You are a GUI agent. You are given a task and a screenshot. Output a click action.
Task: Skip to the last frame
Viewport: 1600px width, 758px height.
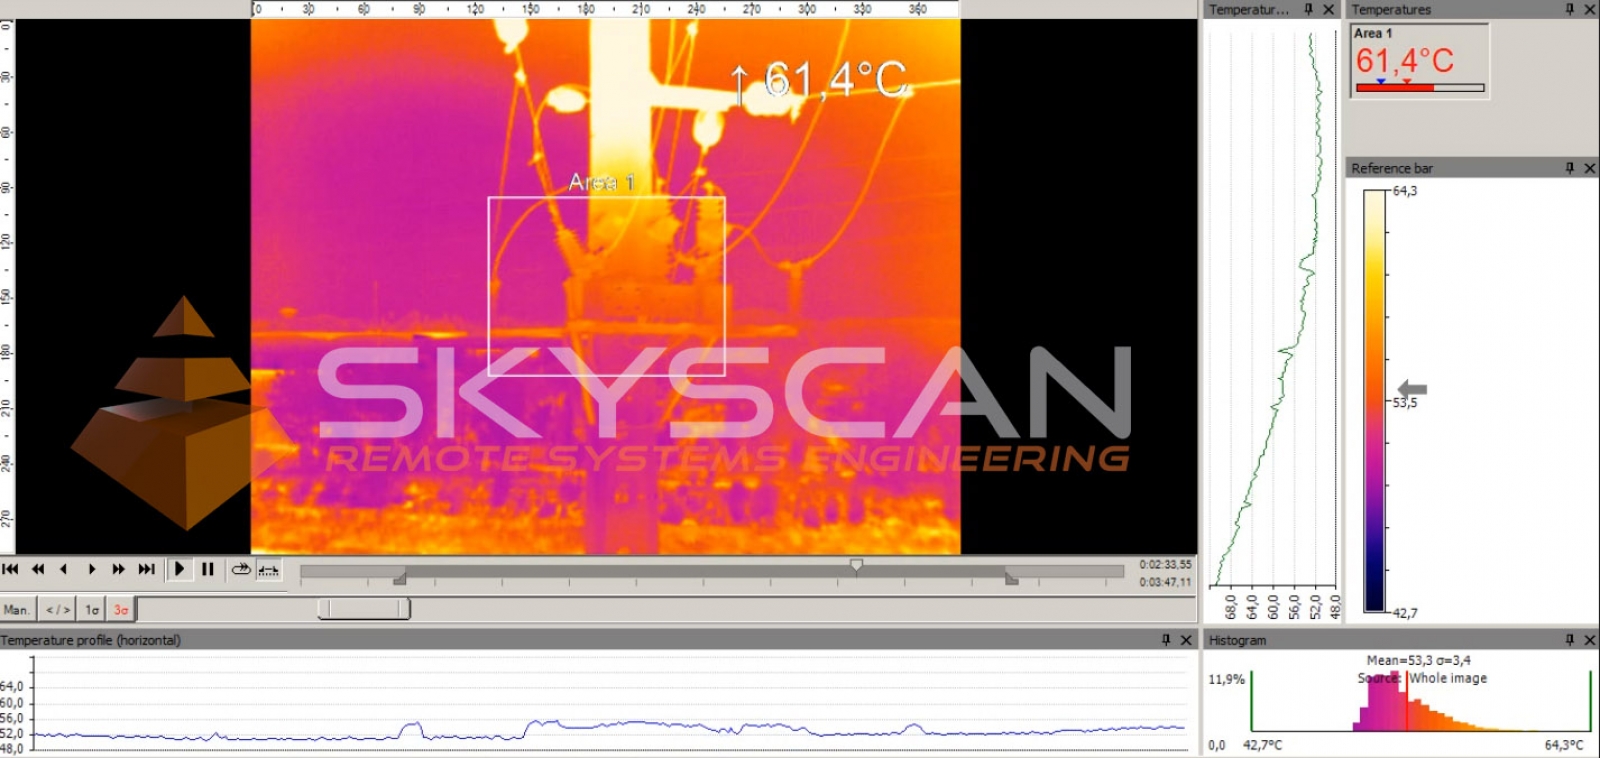[147, 569]
